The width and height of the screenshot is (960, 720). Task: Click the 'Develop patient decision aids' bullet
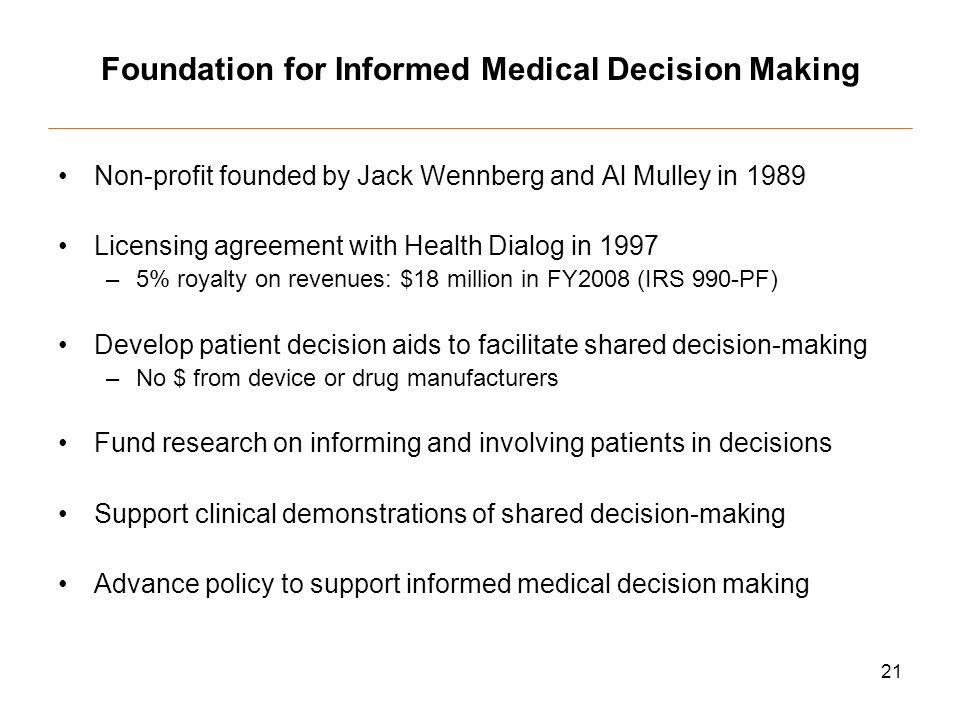(481, 345)
